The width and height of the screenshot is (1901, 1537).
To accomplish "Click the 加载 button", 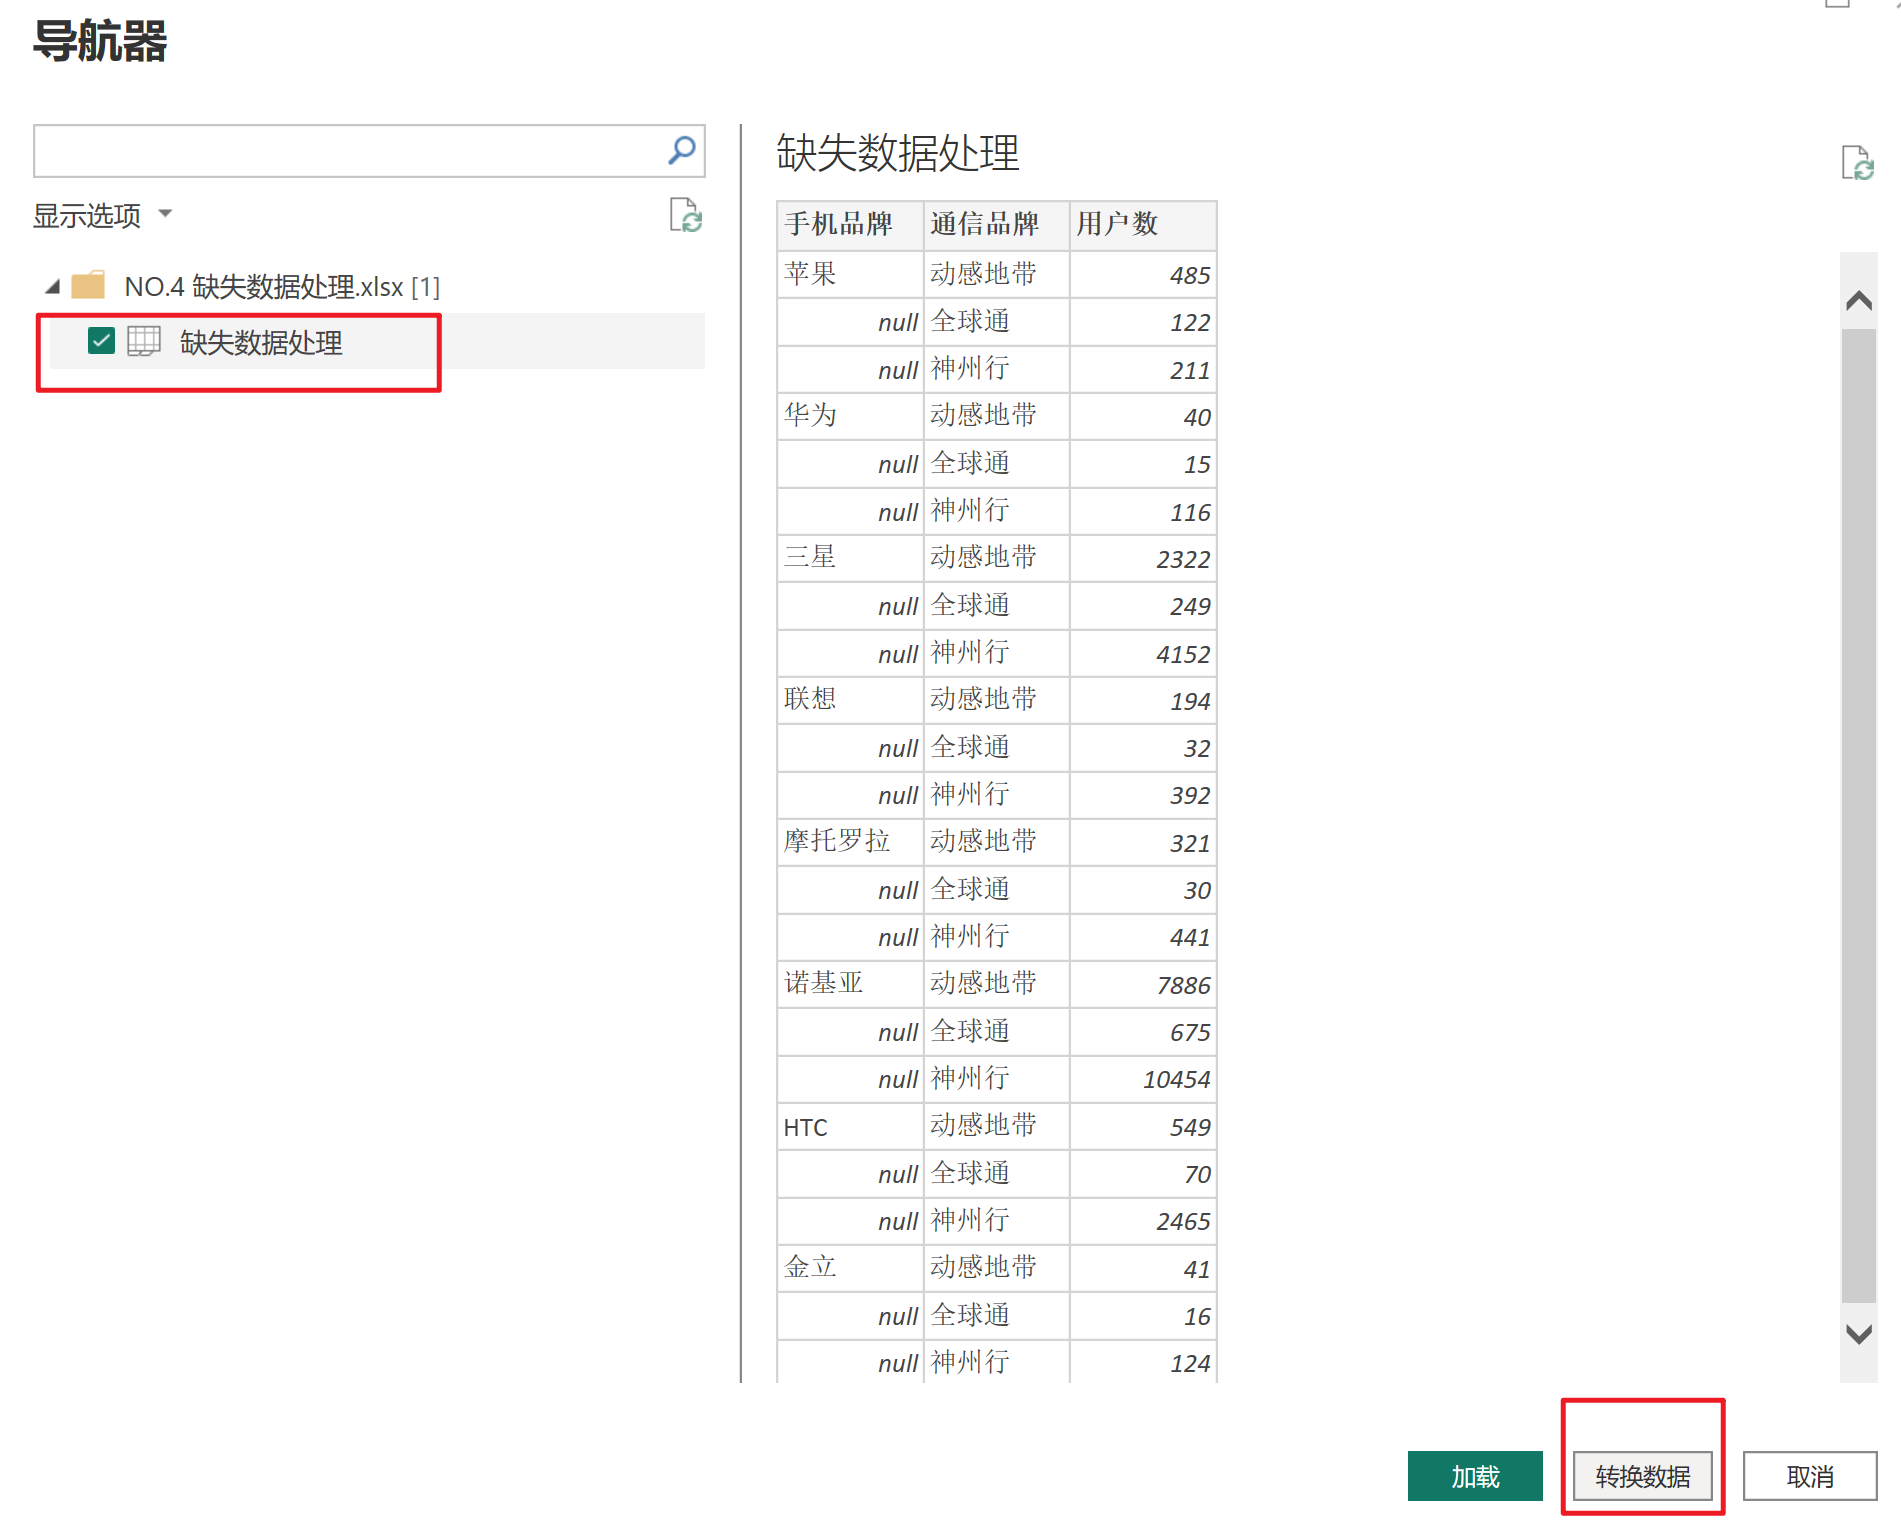I will [1474, 1476].
